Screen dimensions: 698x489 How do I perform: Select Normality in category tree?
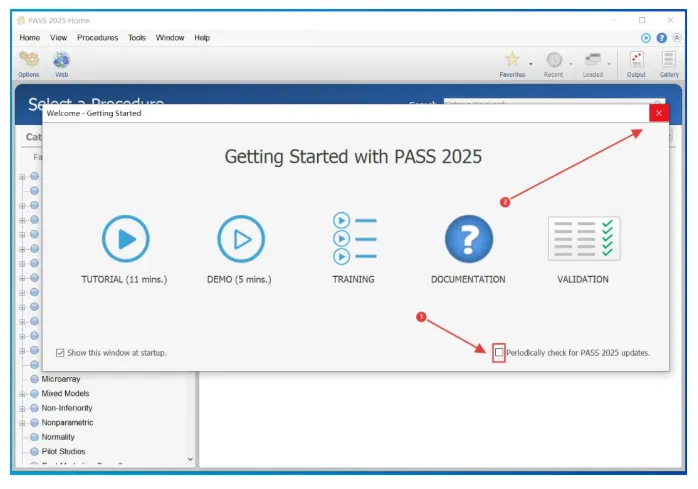tap(58, 437)
